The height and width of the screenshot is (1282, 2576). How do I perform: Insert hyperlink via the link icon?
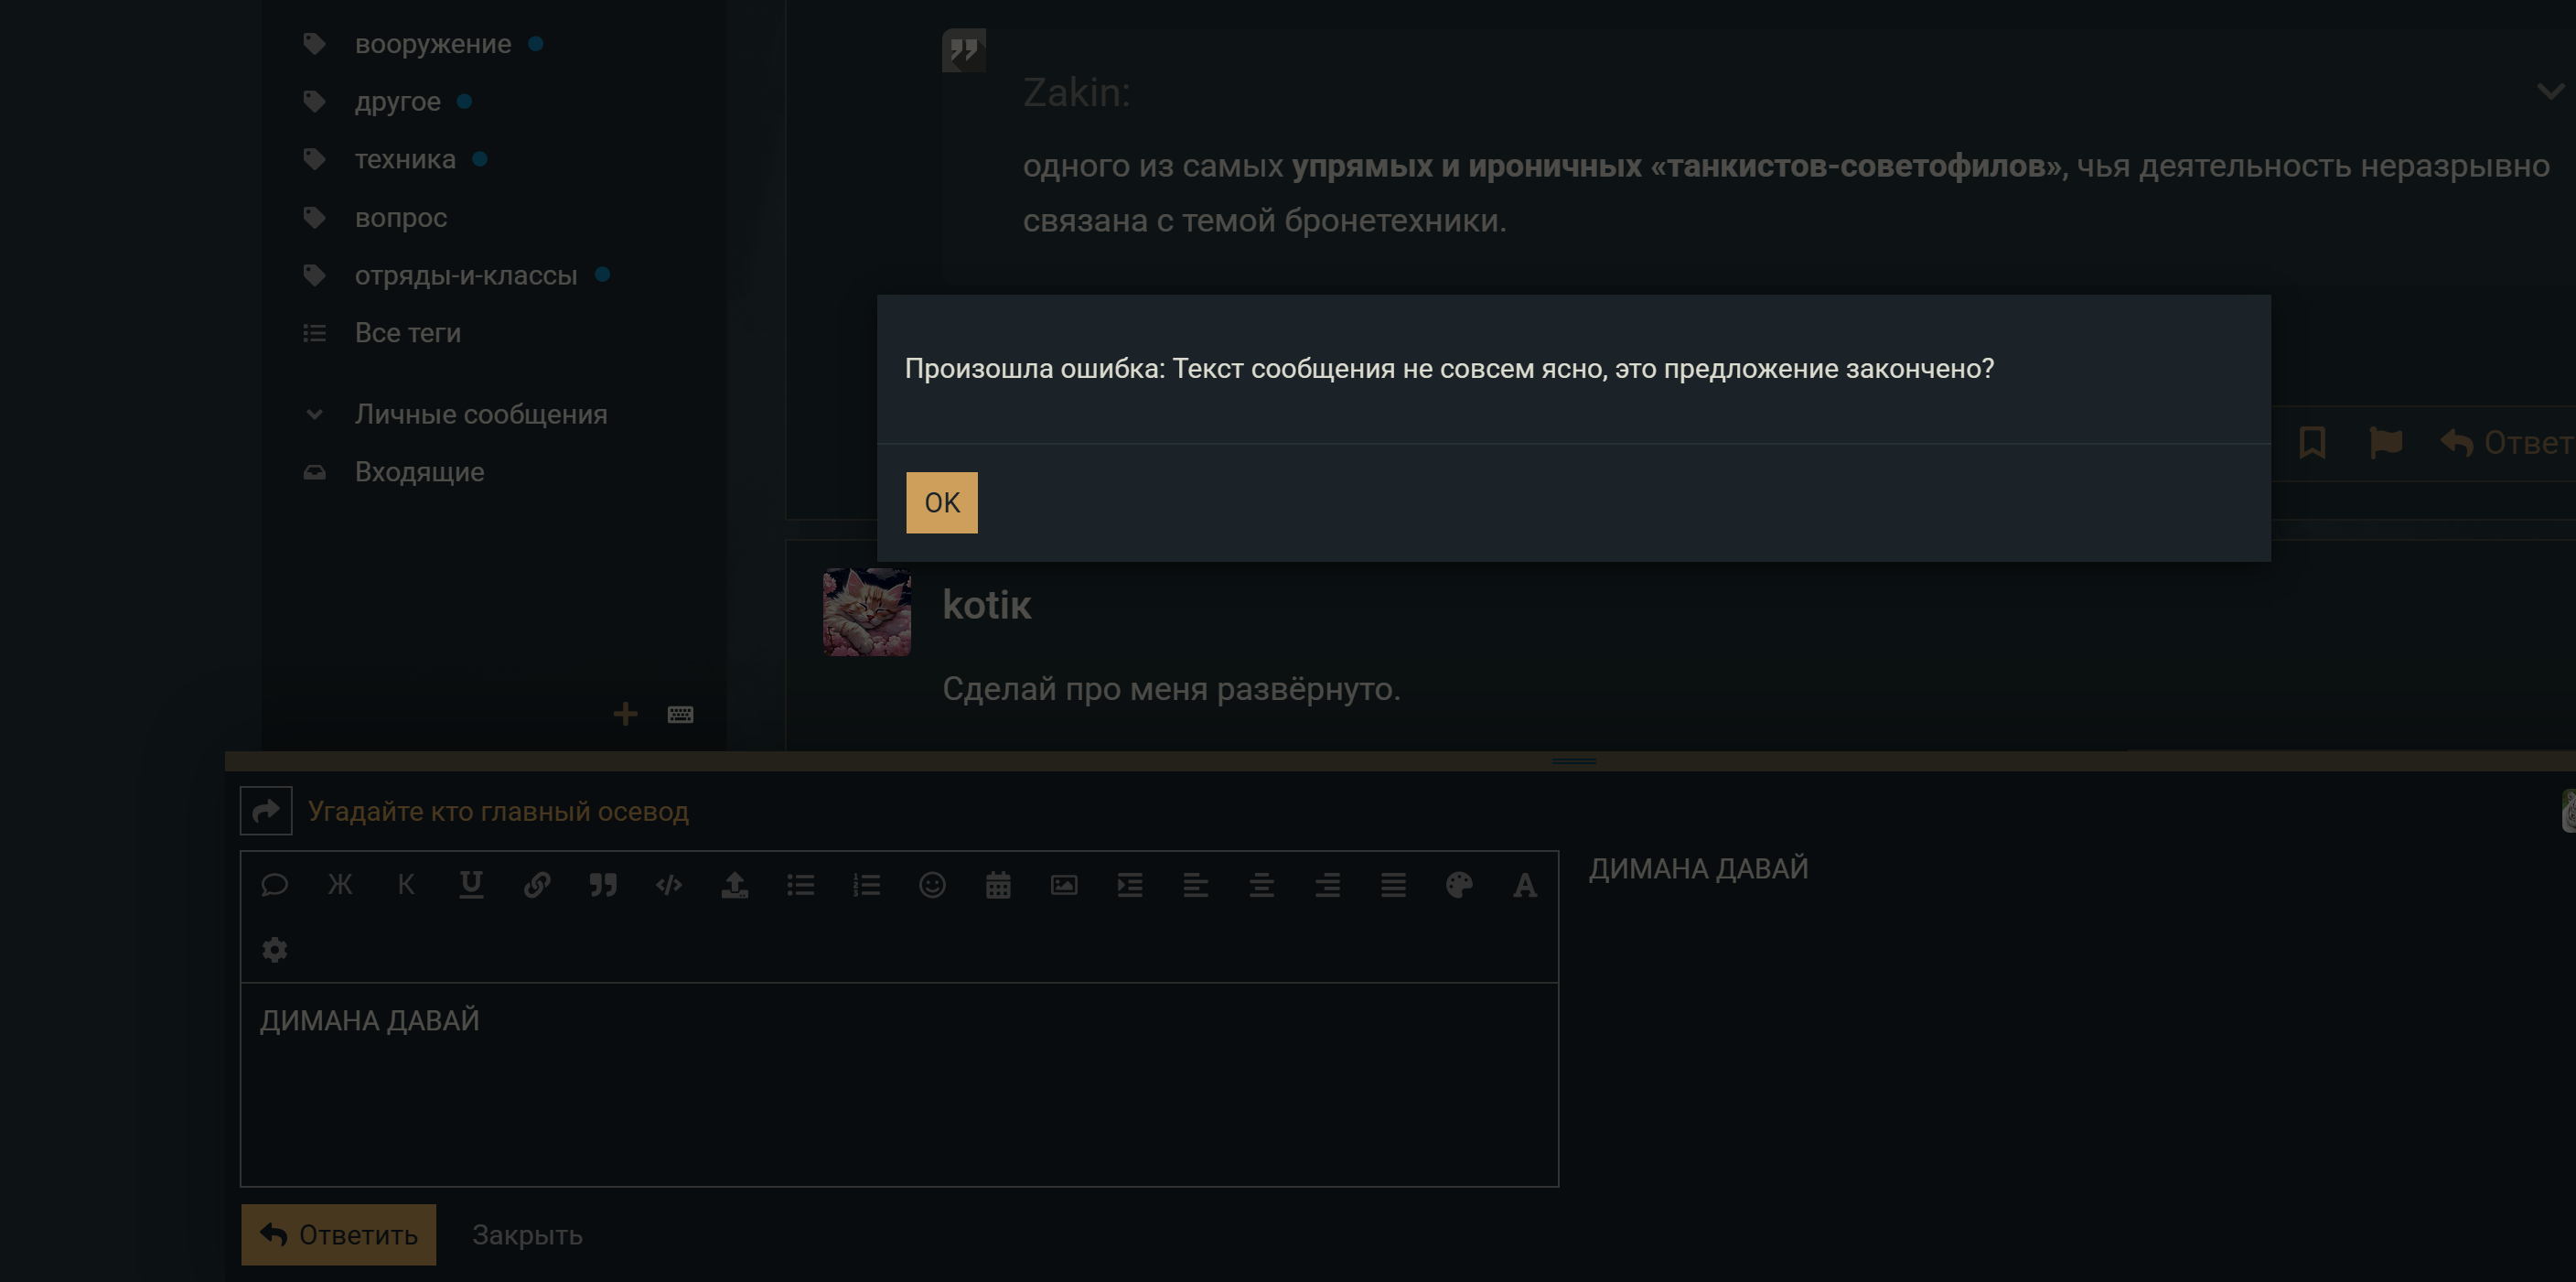537,885
